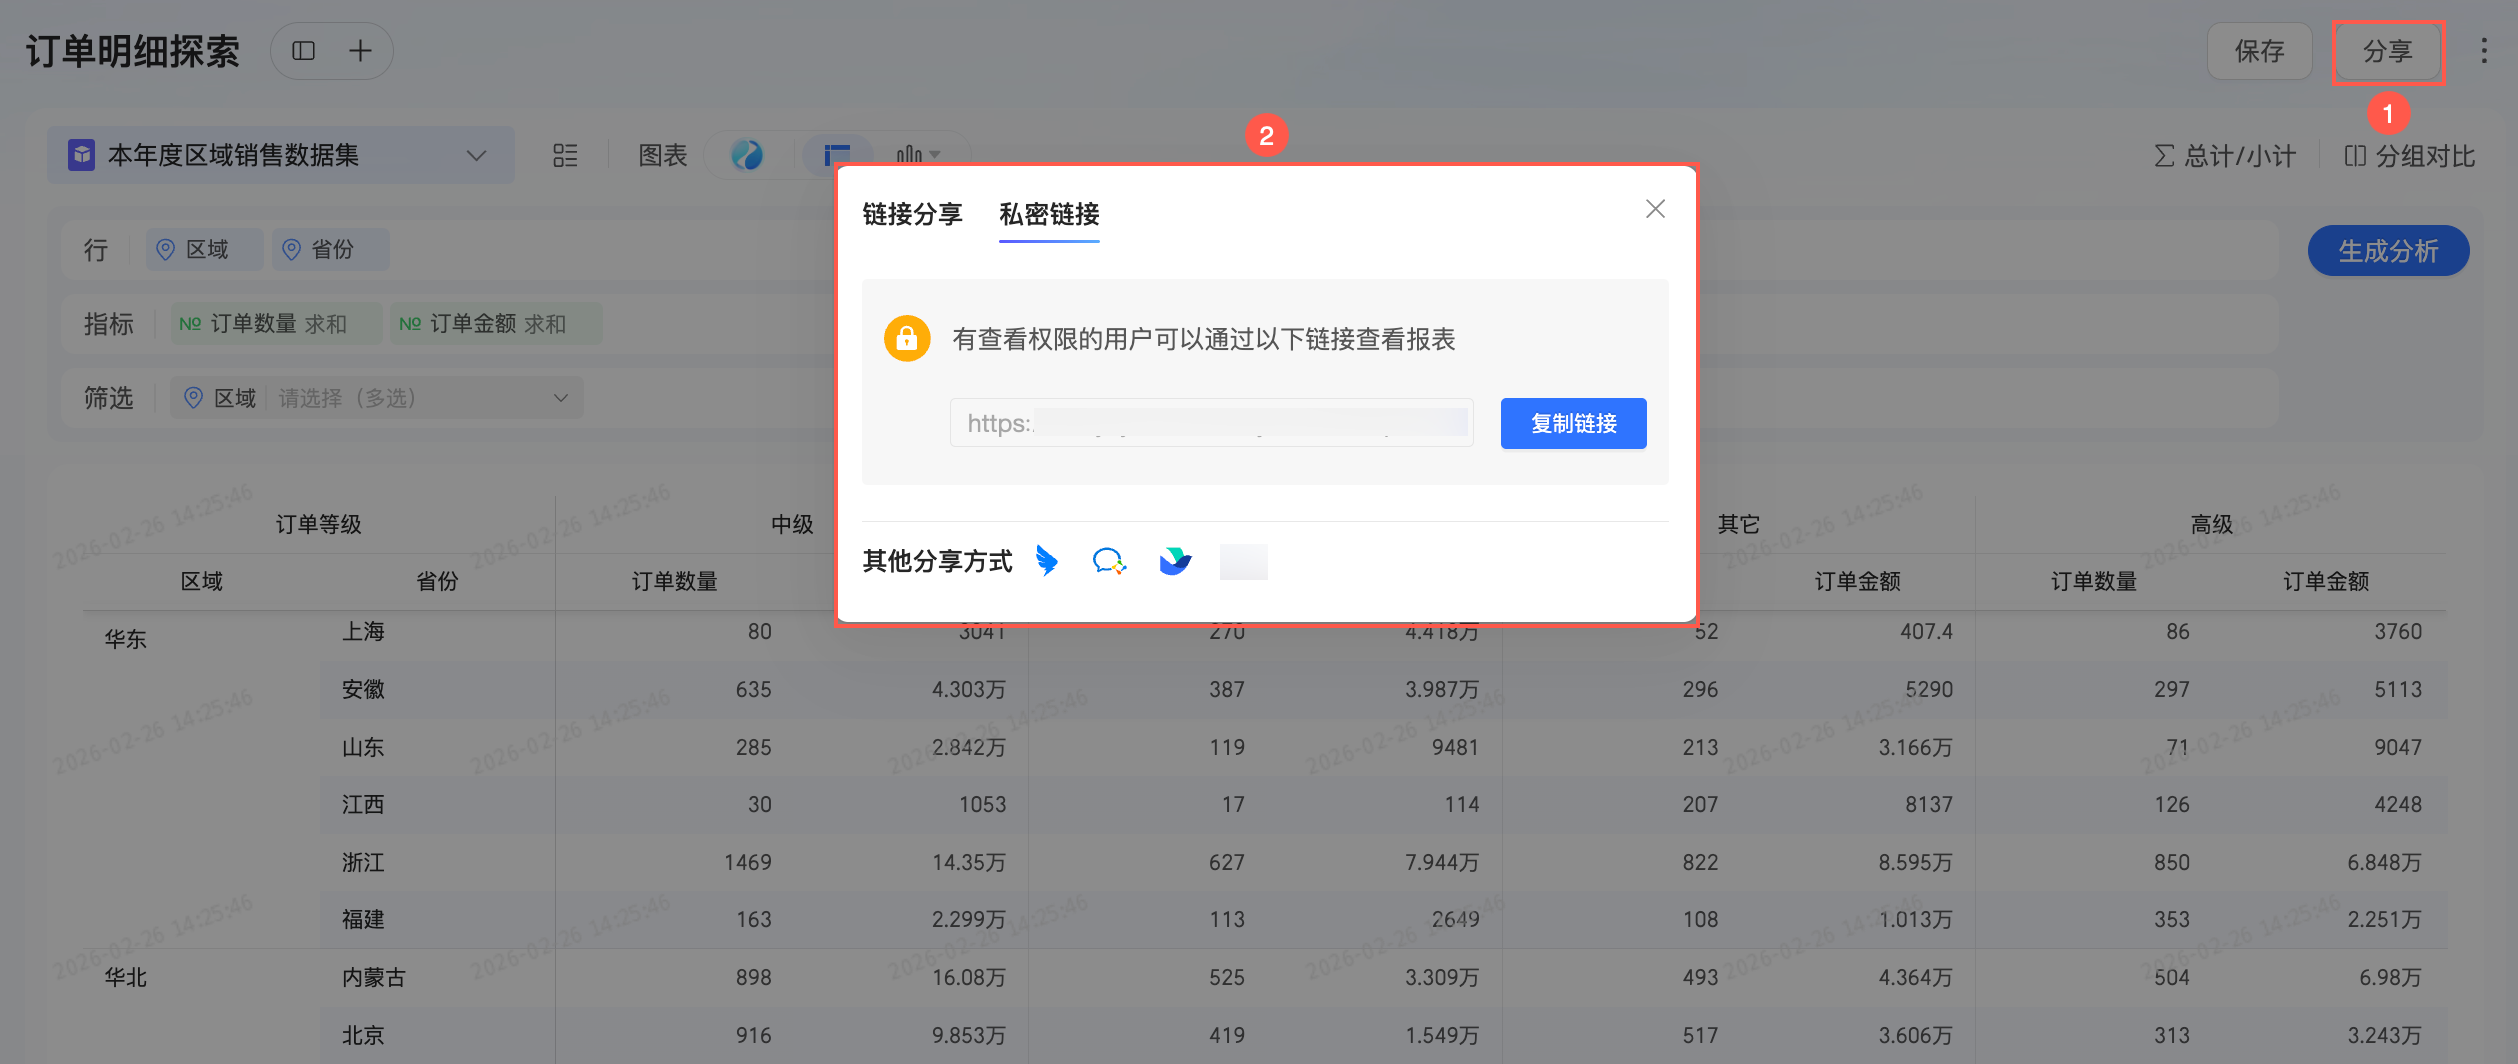The image size is (2518, 1064).
Task: Switch to the 私密链接 tab
Action: tap(1049, 214)
